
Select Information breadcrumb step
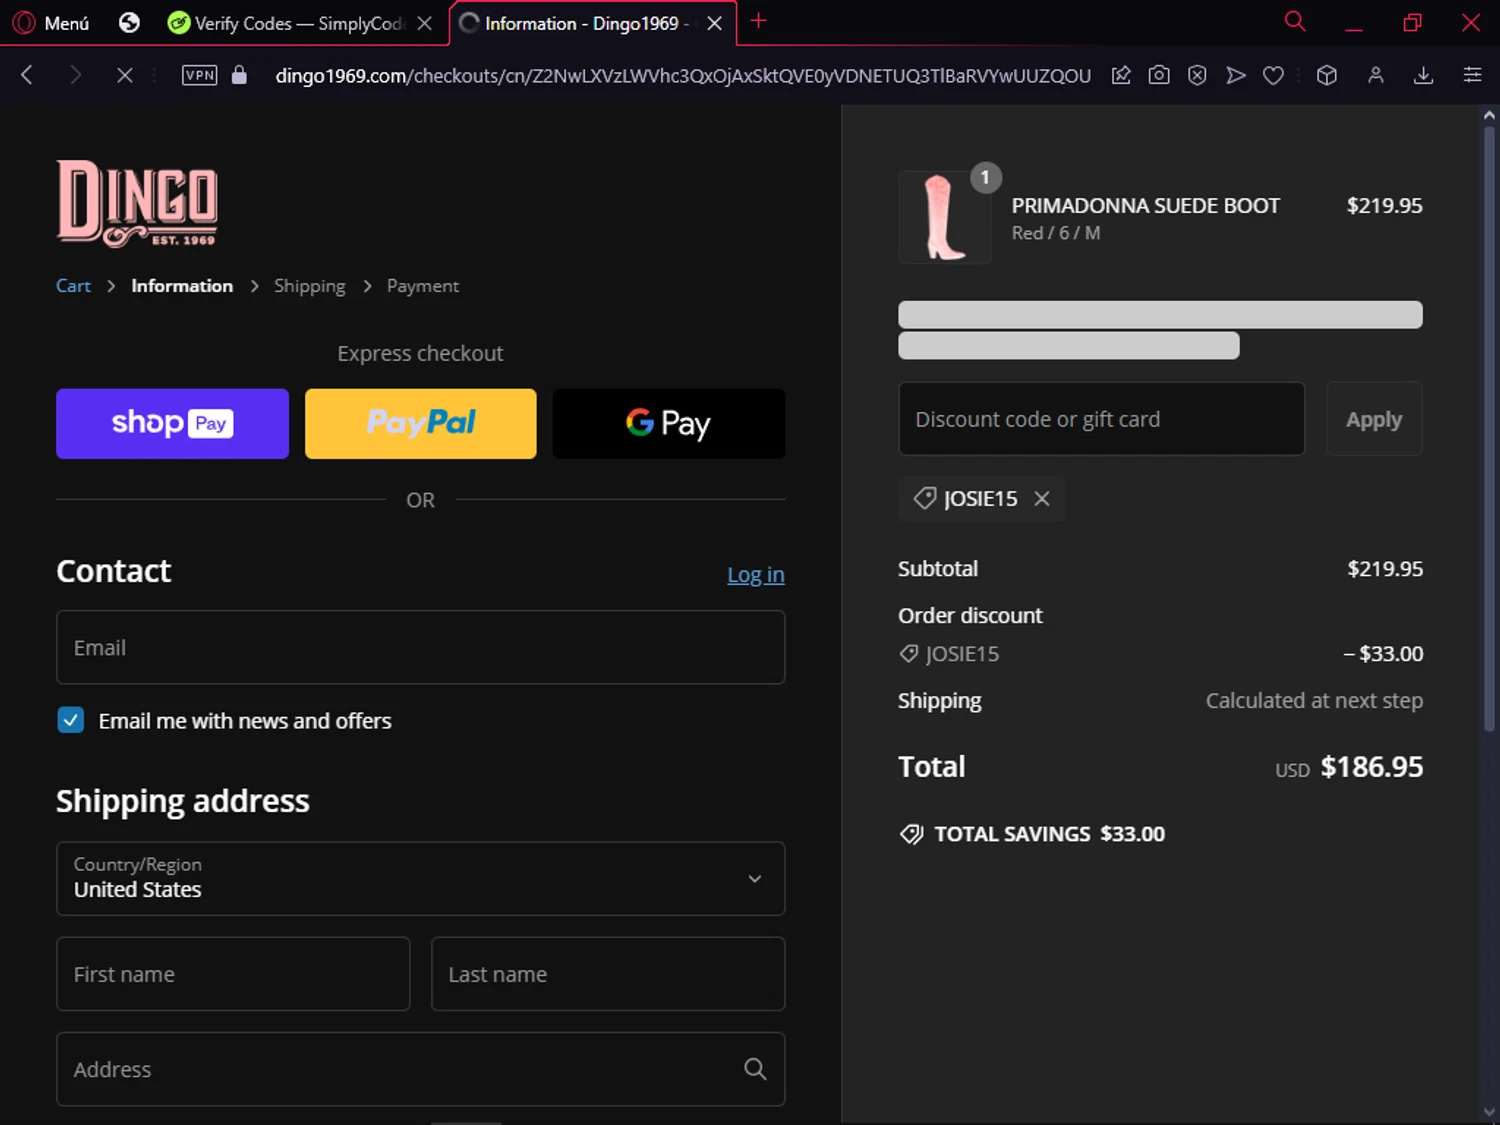(182, 286)
